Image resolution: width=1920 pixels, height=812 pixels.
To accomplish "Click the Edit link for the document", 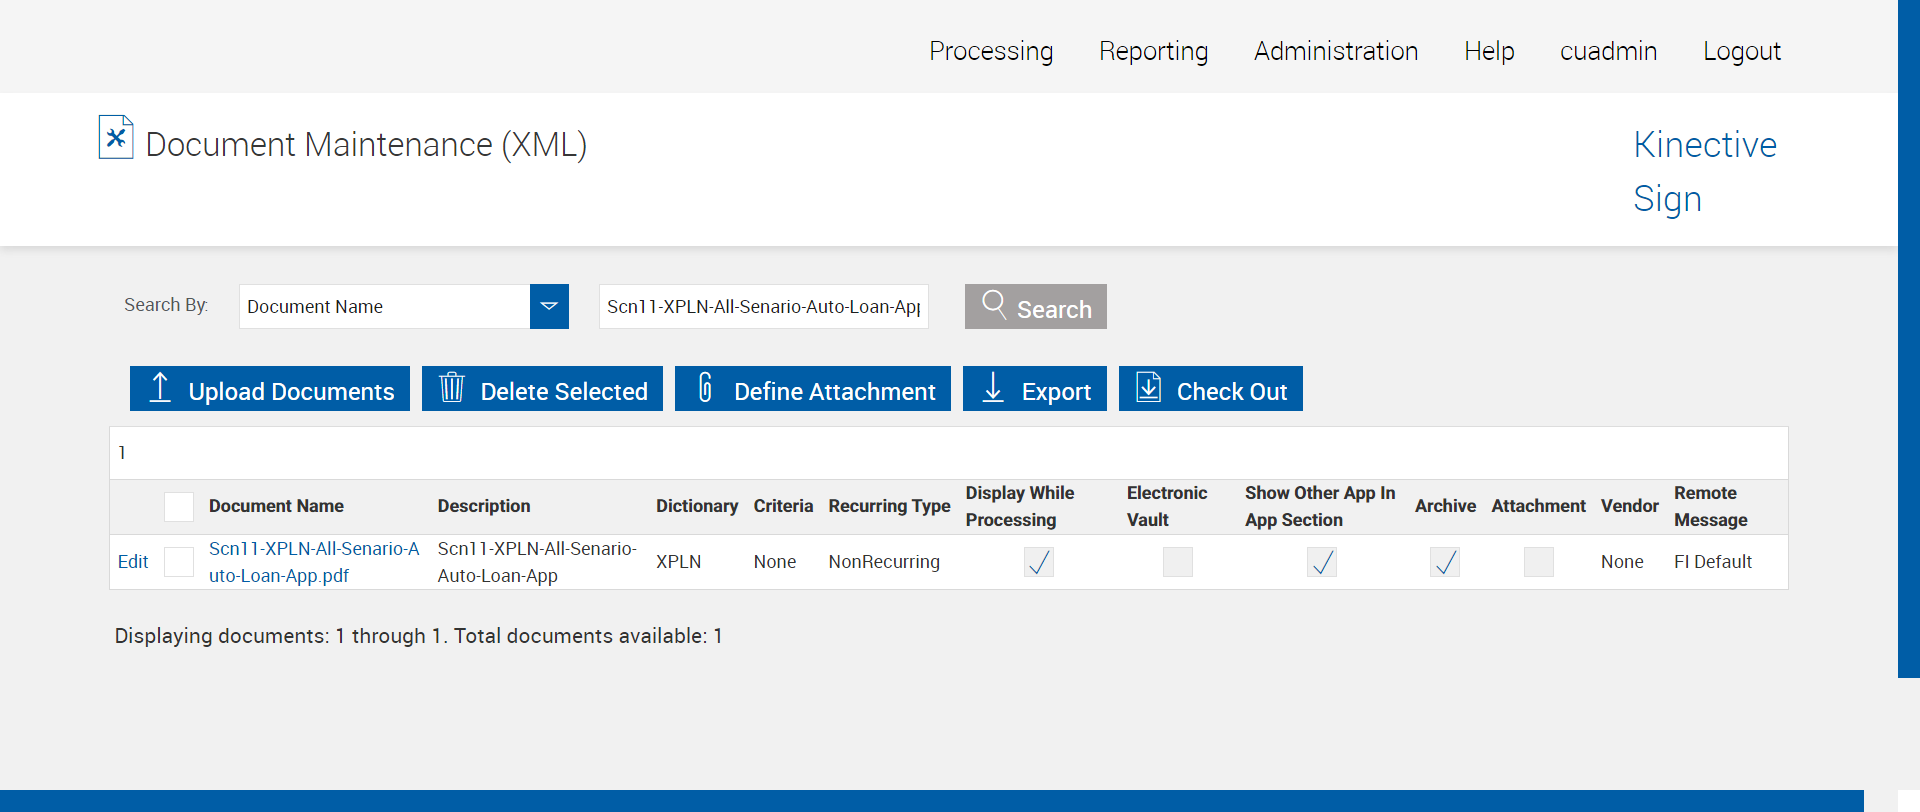I will [133, 562].
